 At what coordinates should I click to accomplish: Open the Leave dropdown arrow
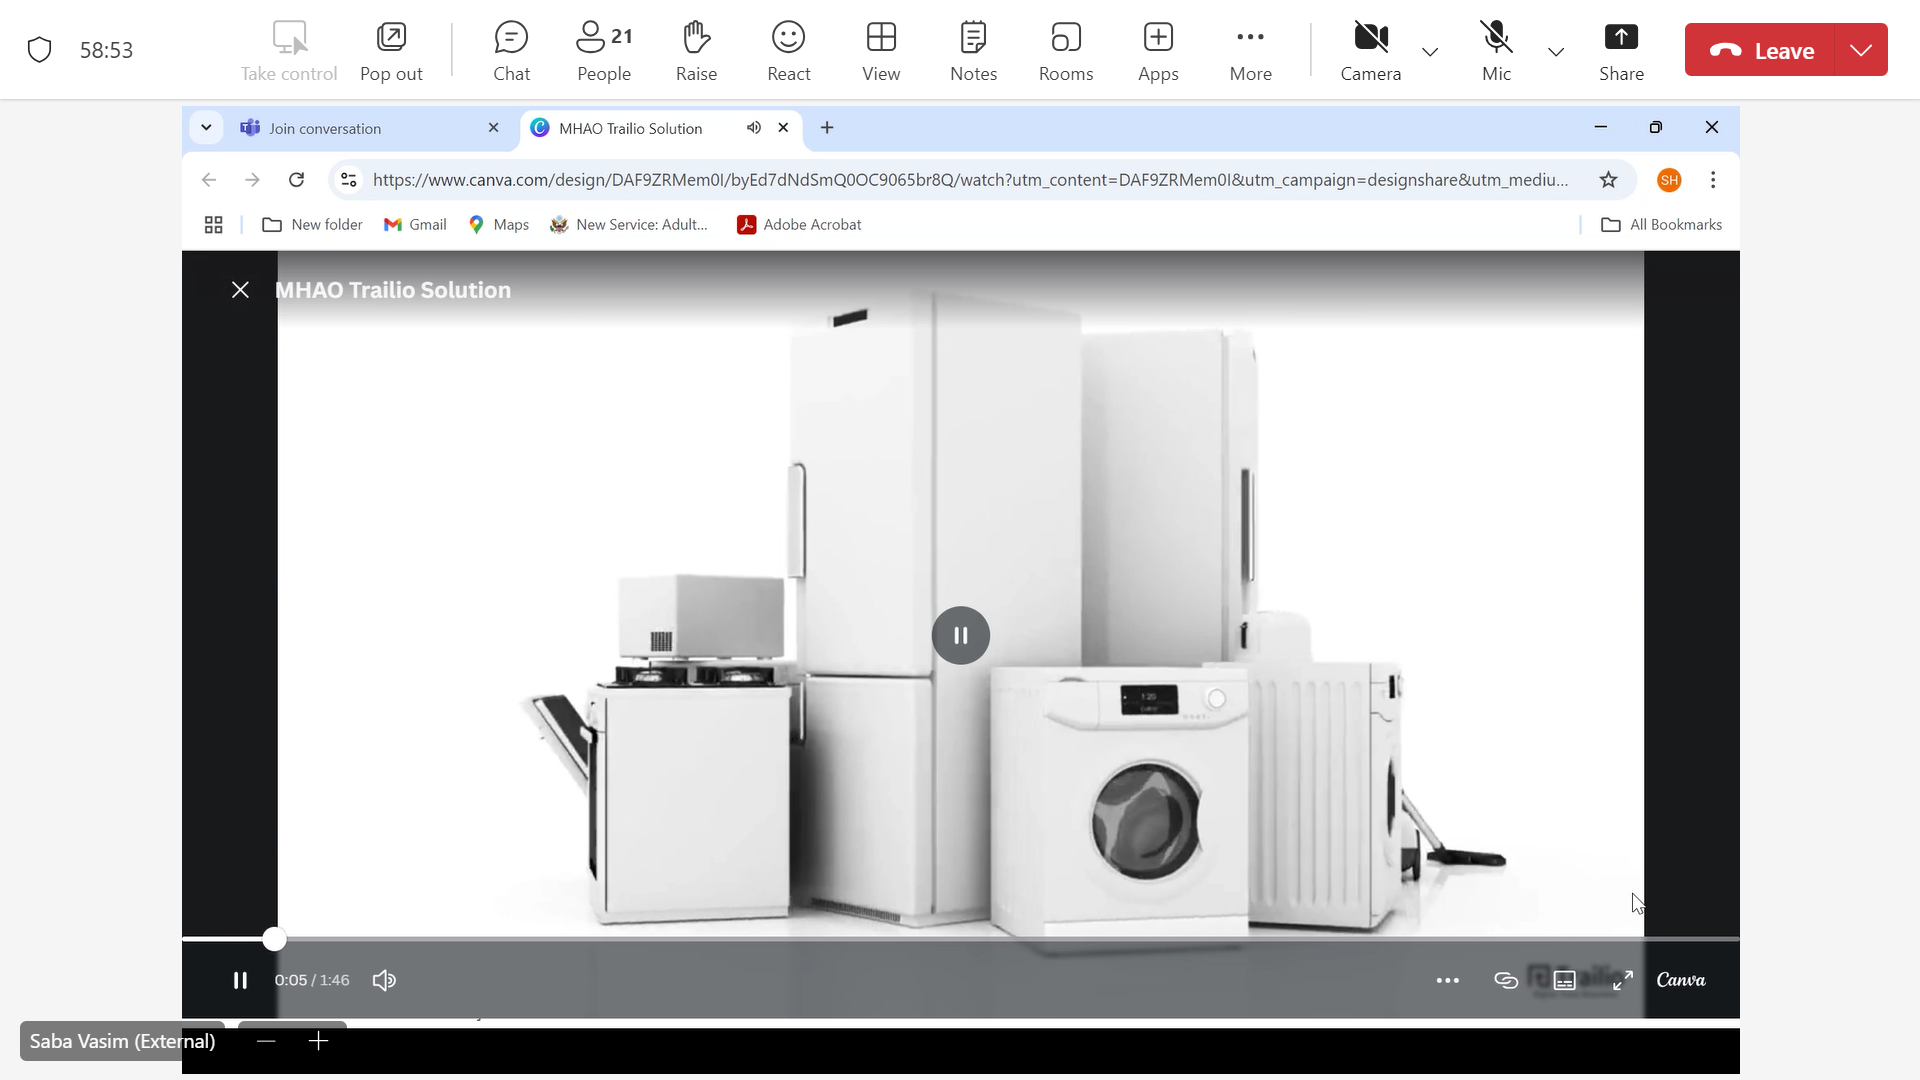[1861, 50]
